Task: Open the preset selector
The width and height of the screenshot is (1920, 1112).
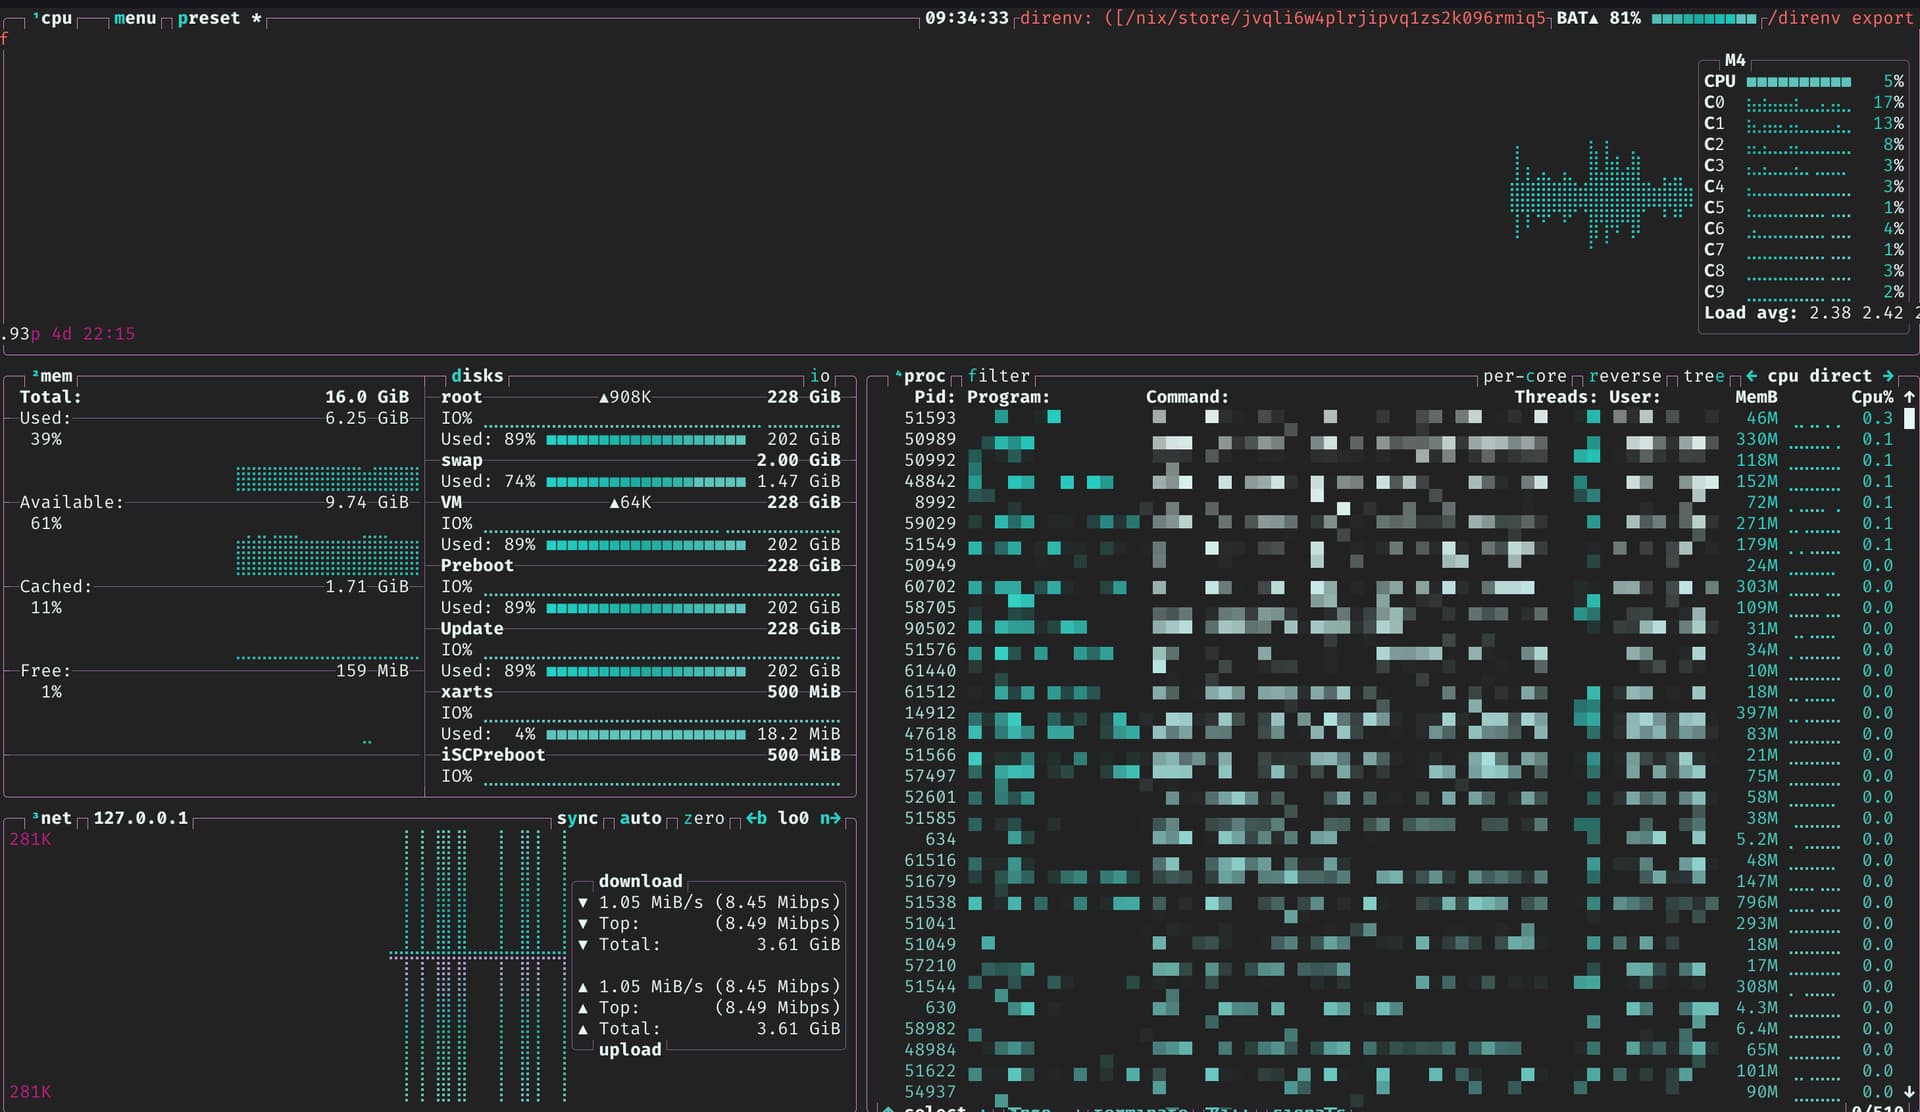Action: (x=209, y=18)
